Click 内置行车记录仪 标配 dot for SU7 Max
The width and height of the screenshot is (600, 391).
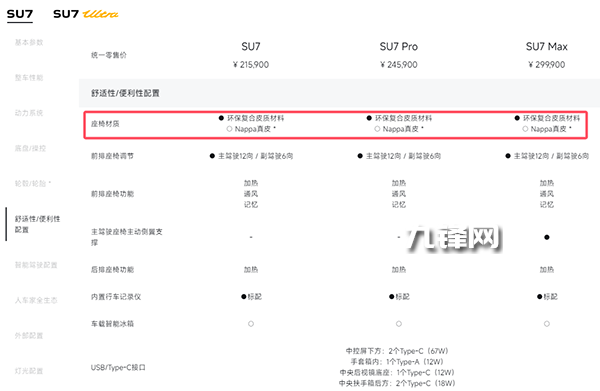point(540,297)
